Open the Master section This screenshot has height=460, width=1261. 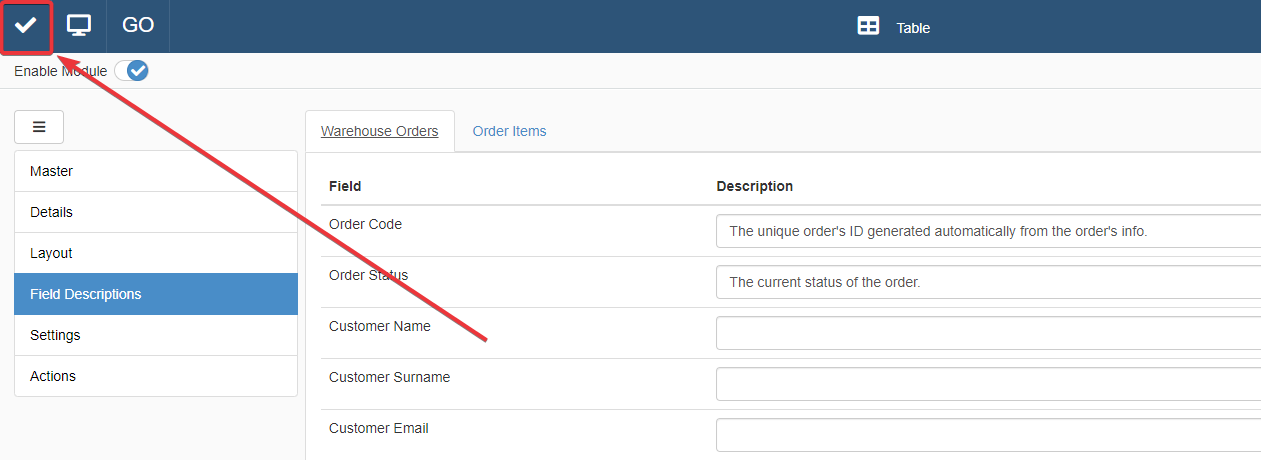pyautogui.click(x=156, y=171)
